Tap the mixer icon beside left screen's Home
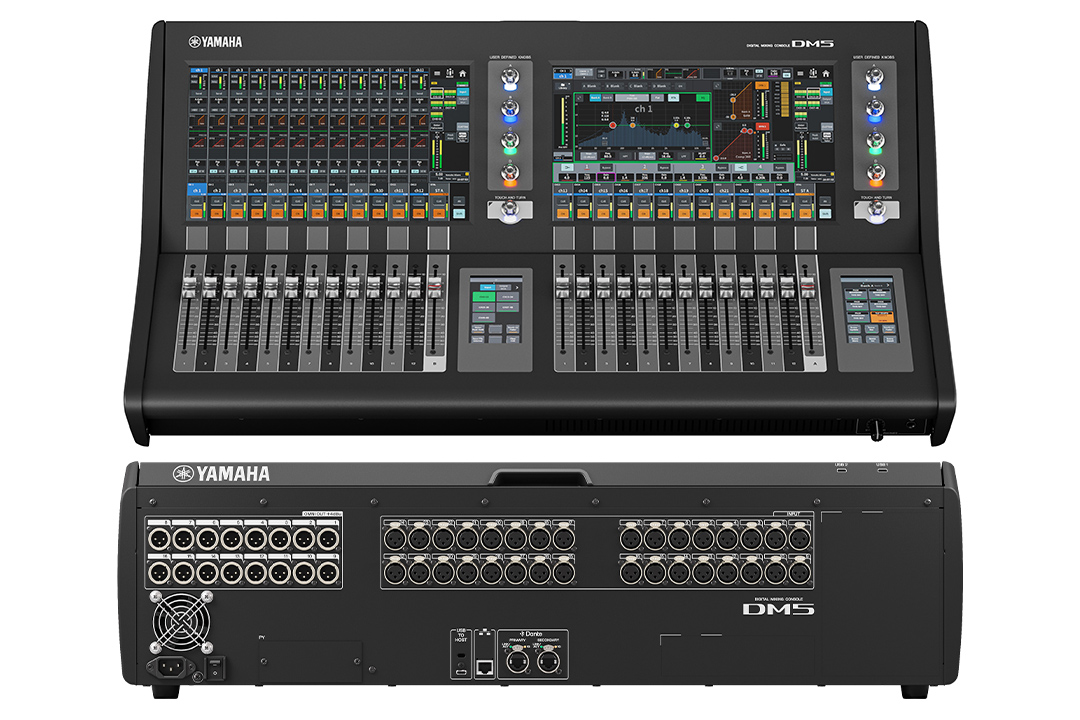This screenshot has width=1080, height=720. coord(450,73)
